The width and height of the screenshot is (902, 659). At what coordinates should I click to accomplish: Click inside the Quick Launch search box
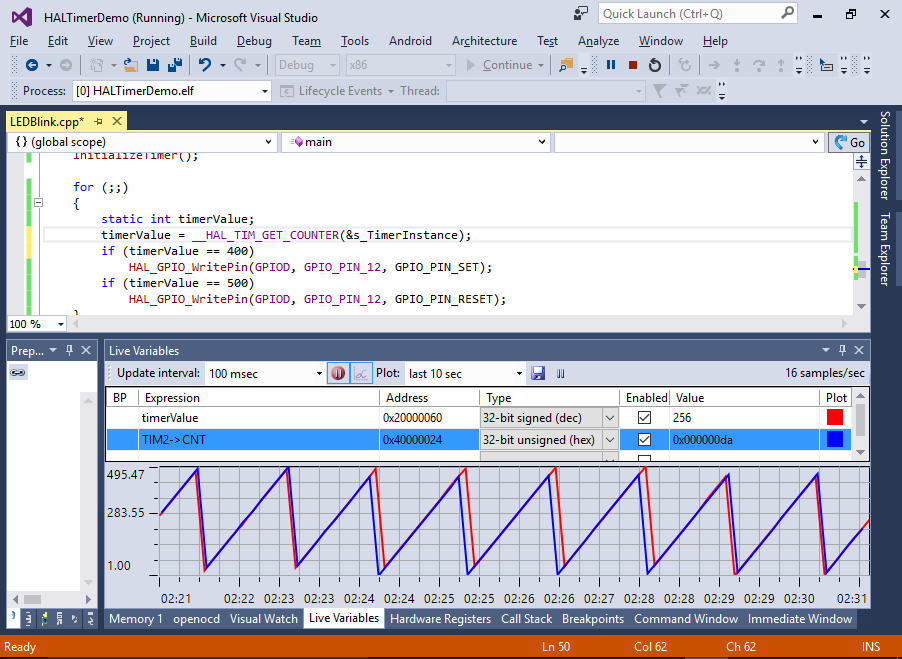pyautogui.click(x=690, y=13)
